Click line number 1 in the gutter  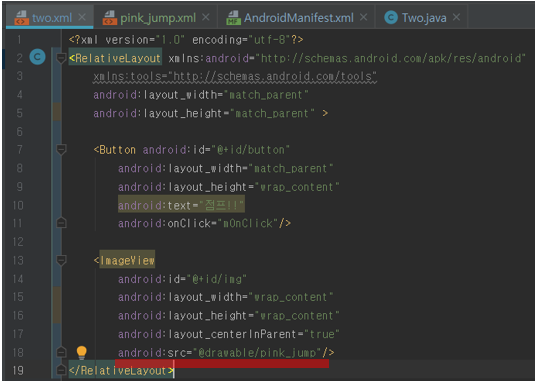tap(19, 40)
